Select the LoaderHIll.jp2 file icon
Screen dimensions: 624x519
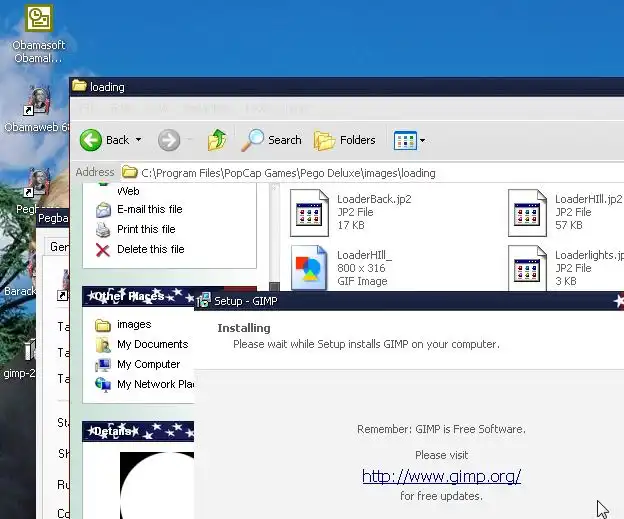[x=527, y=213]
